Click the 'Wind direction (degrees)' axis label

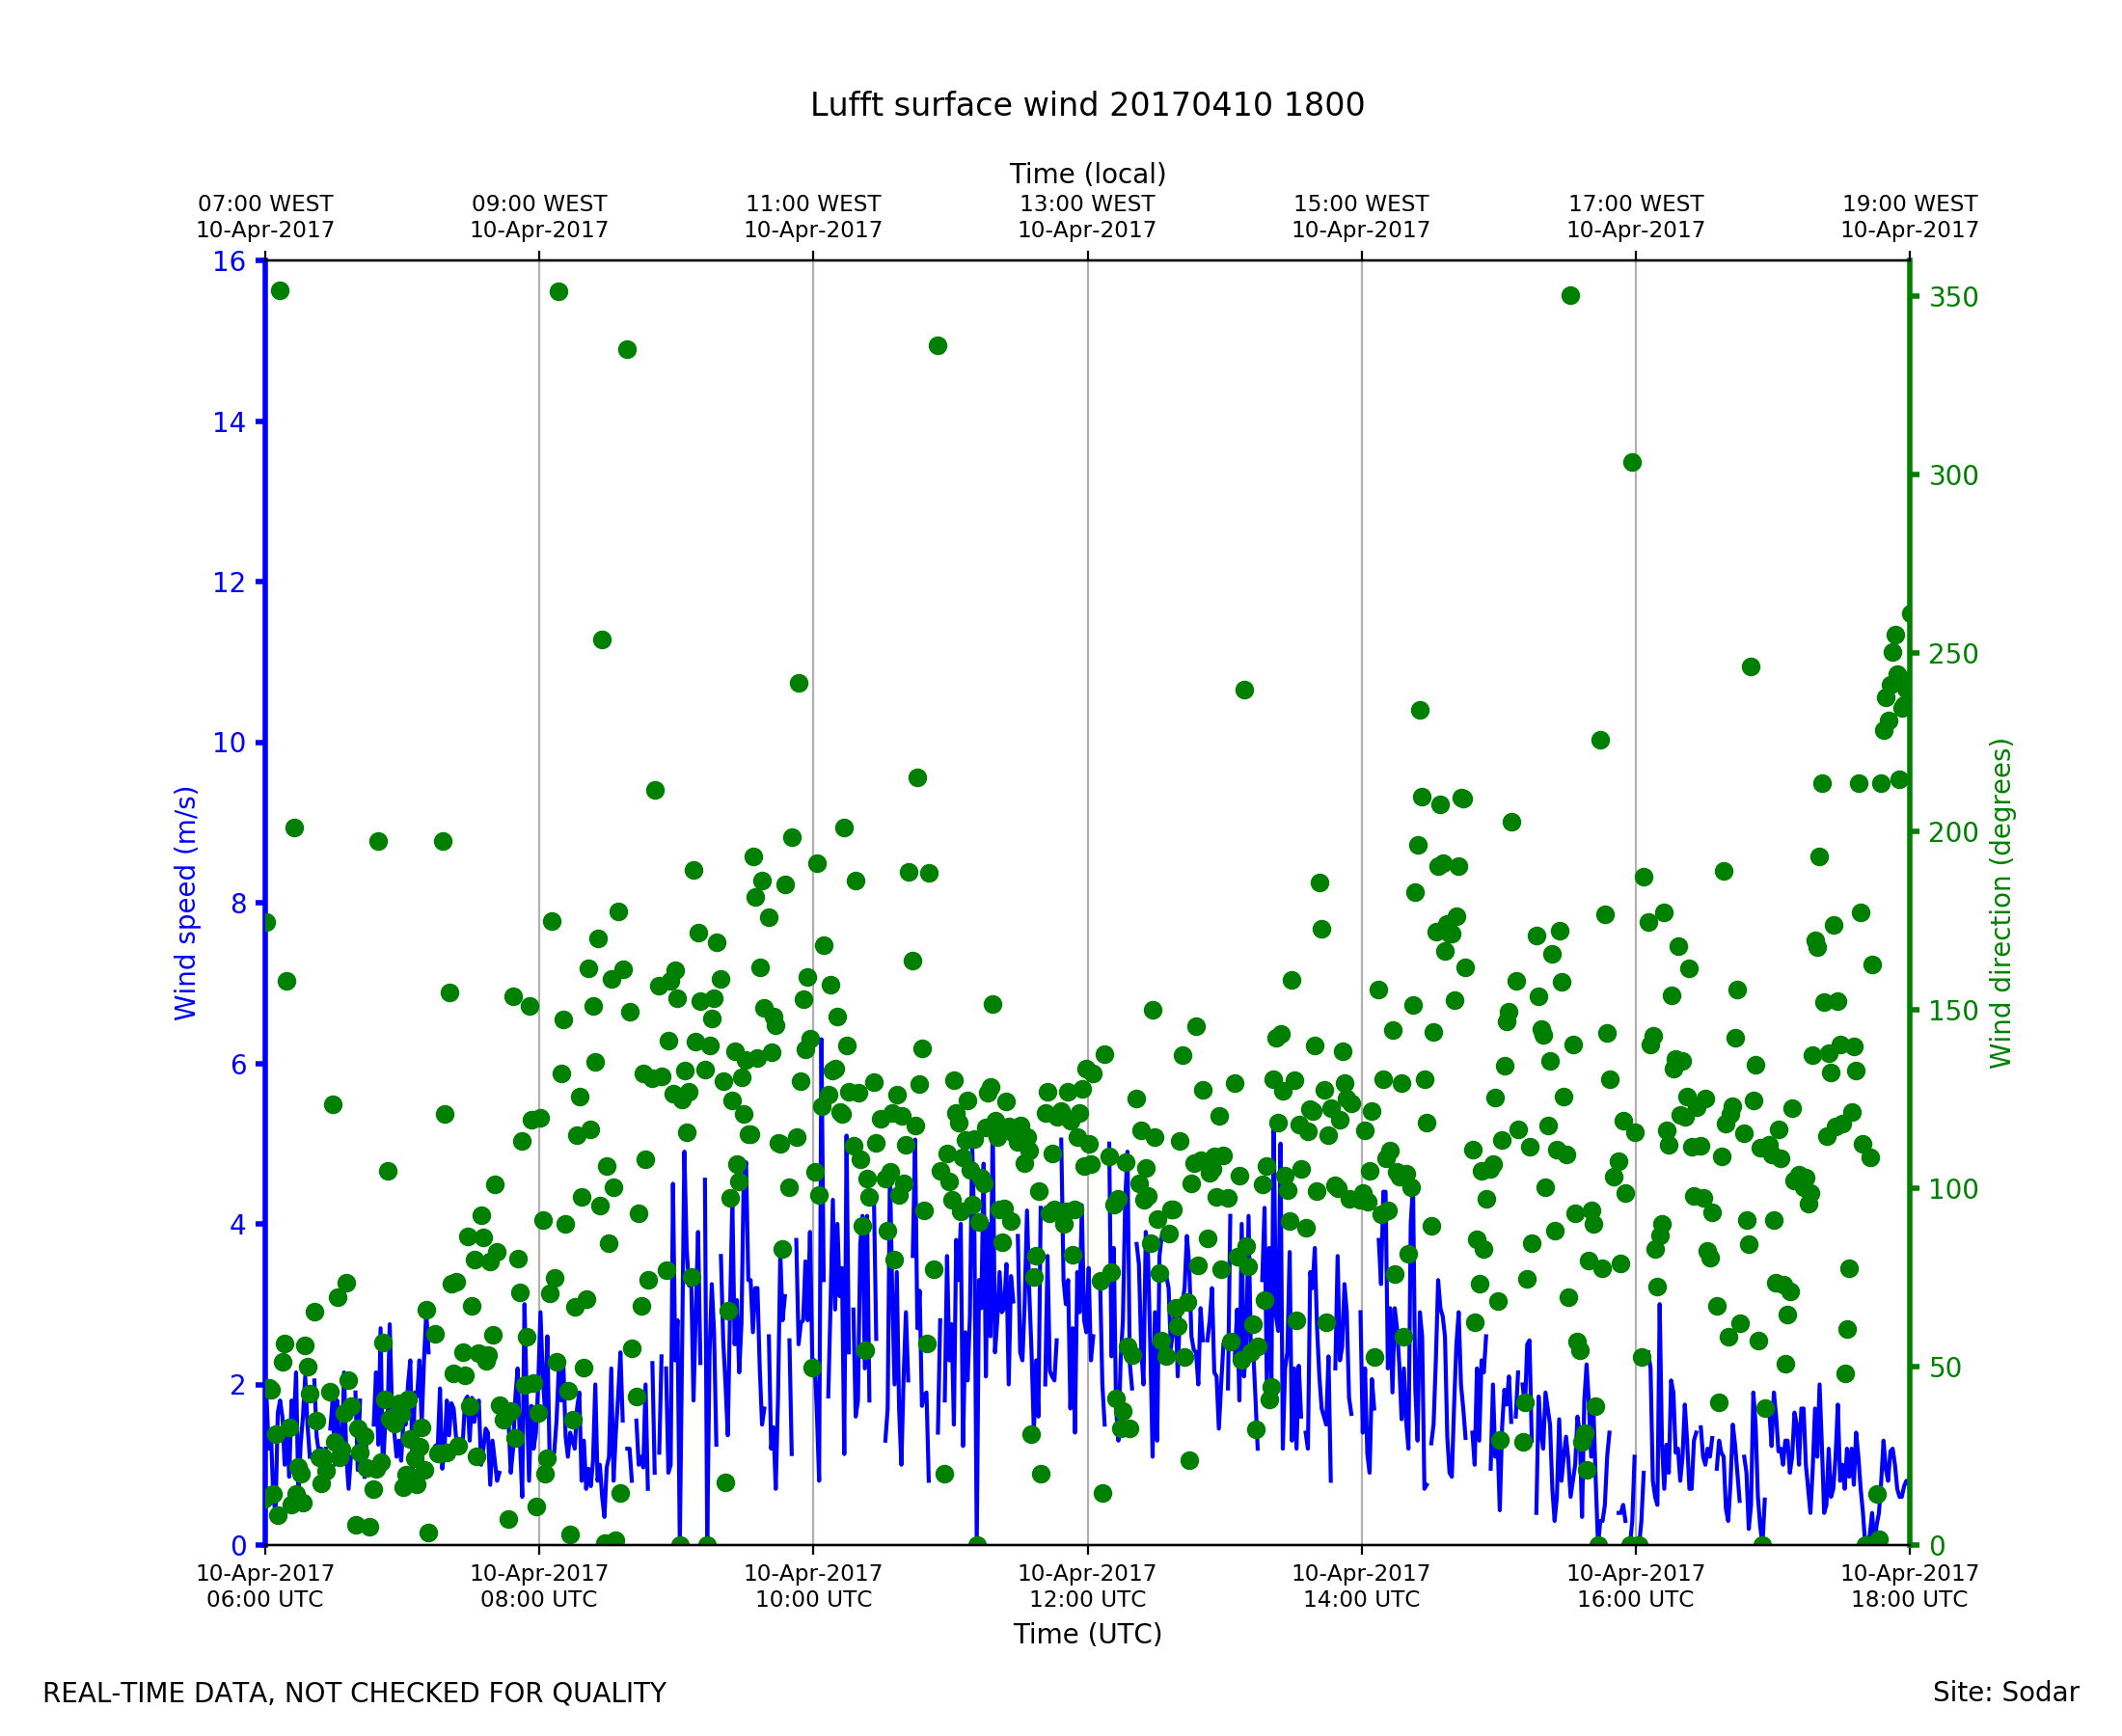2000,903
